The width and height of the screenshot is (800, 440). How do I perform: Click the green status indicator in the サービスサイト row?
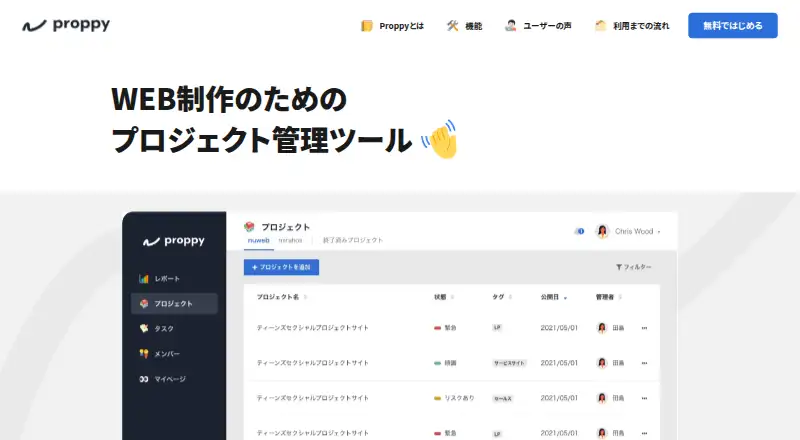(437, 363)
